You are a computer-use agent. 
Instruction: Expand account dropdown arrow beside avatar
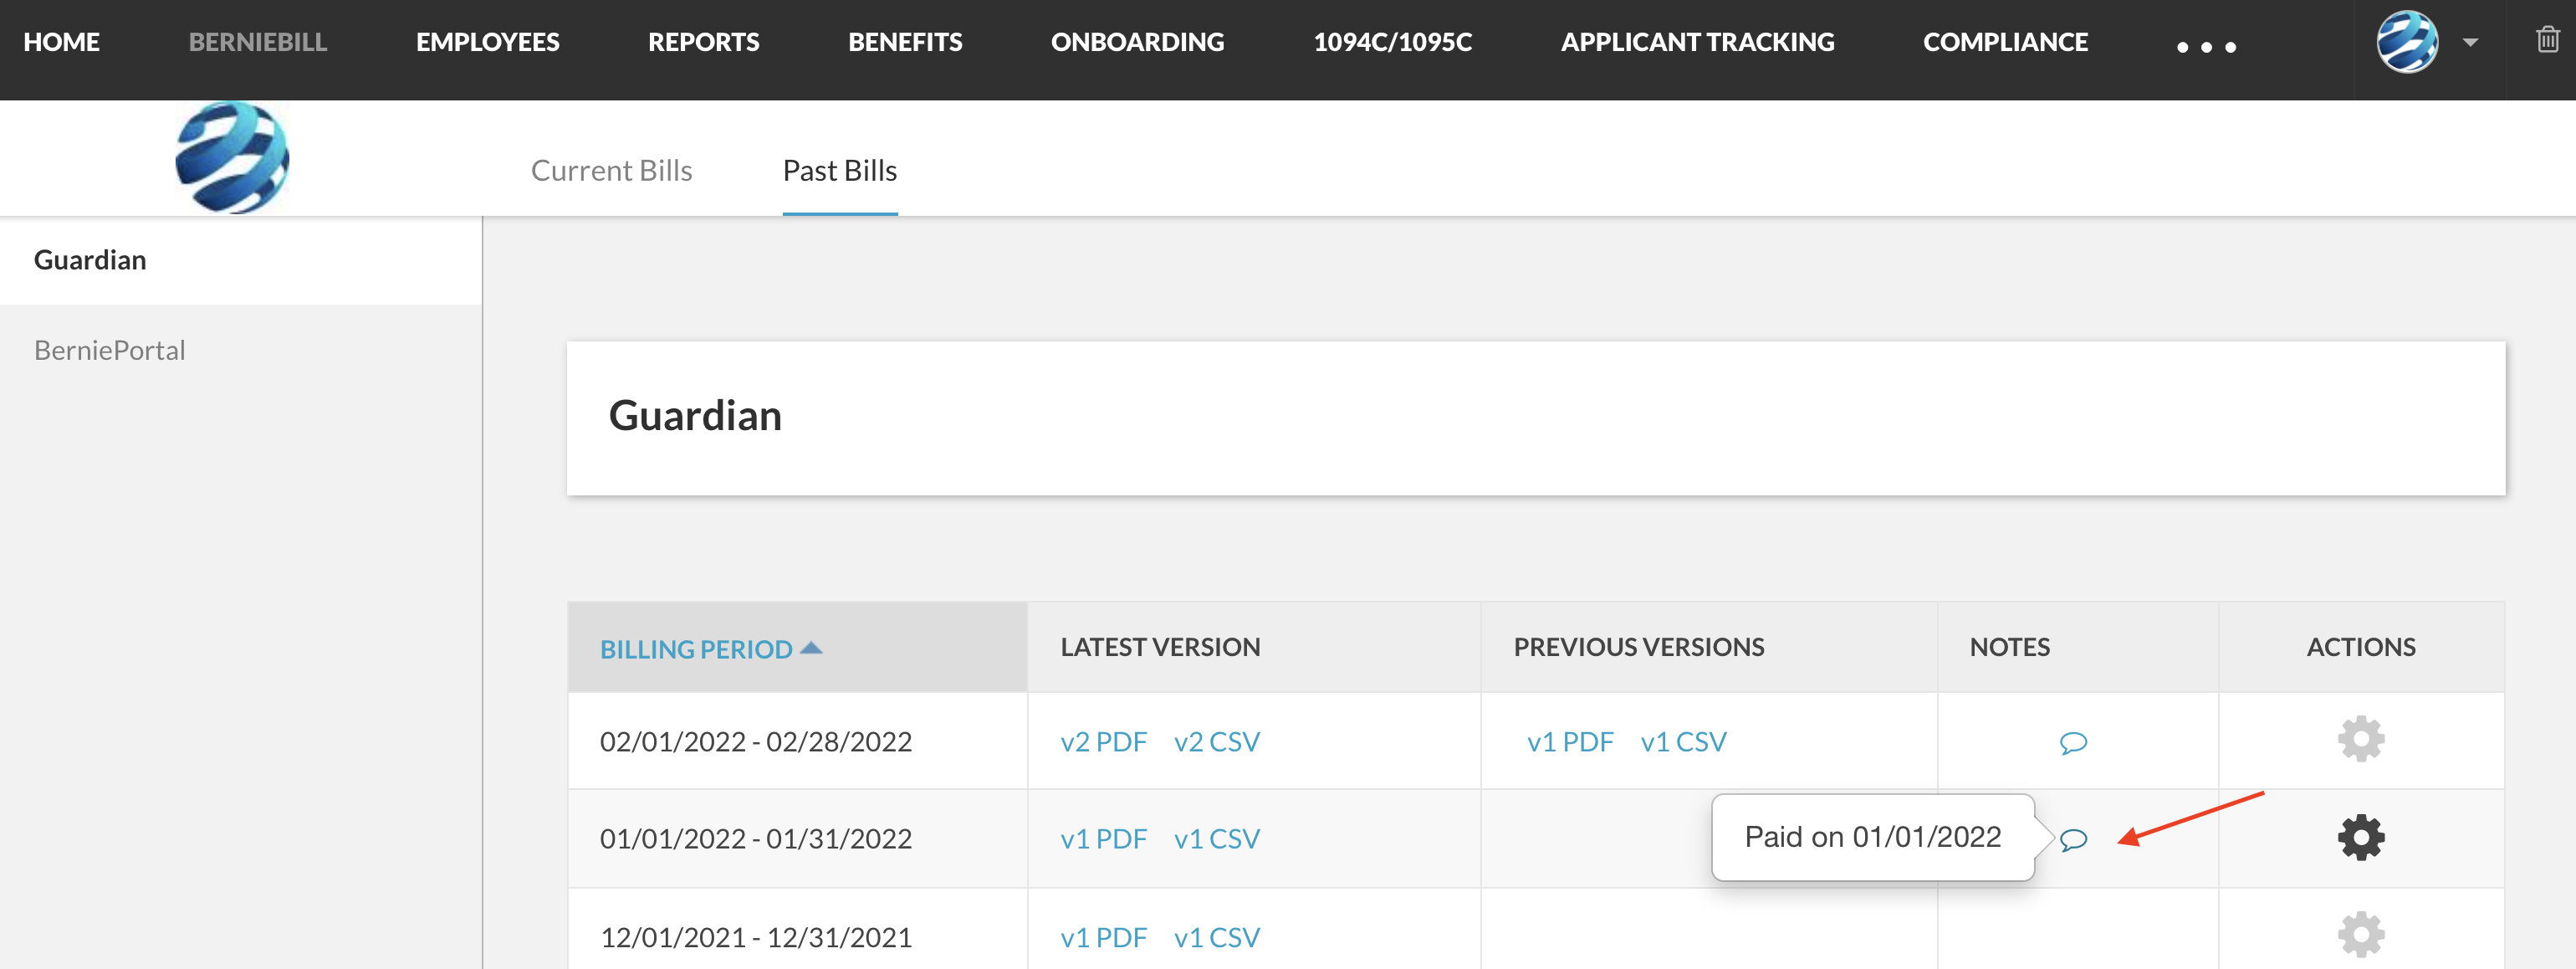pyautogui.click(x=2470, y=43)
